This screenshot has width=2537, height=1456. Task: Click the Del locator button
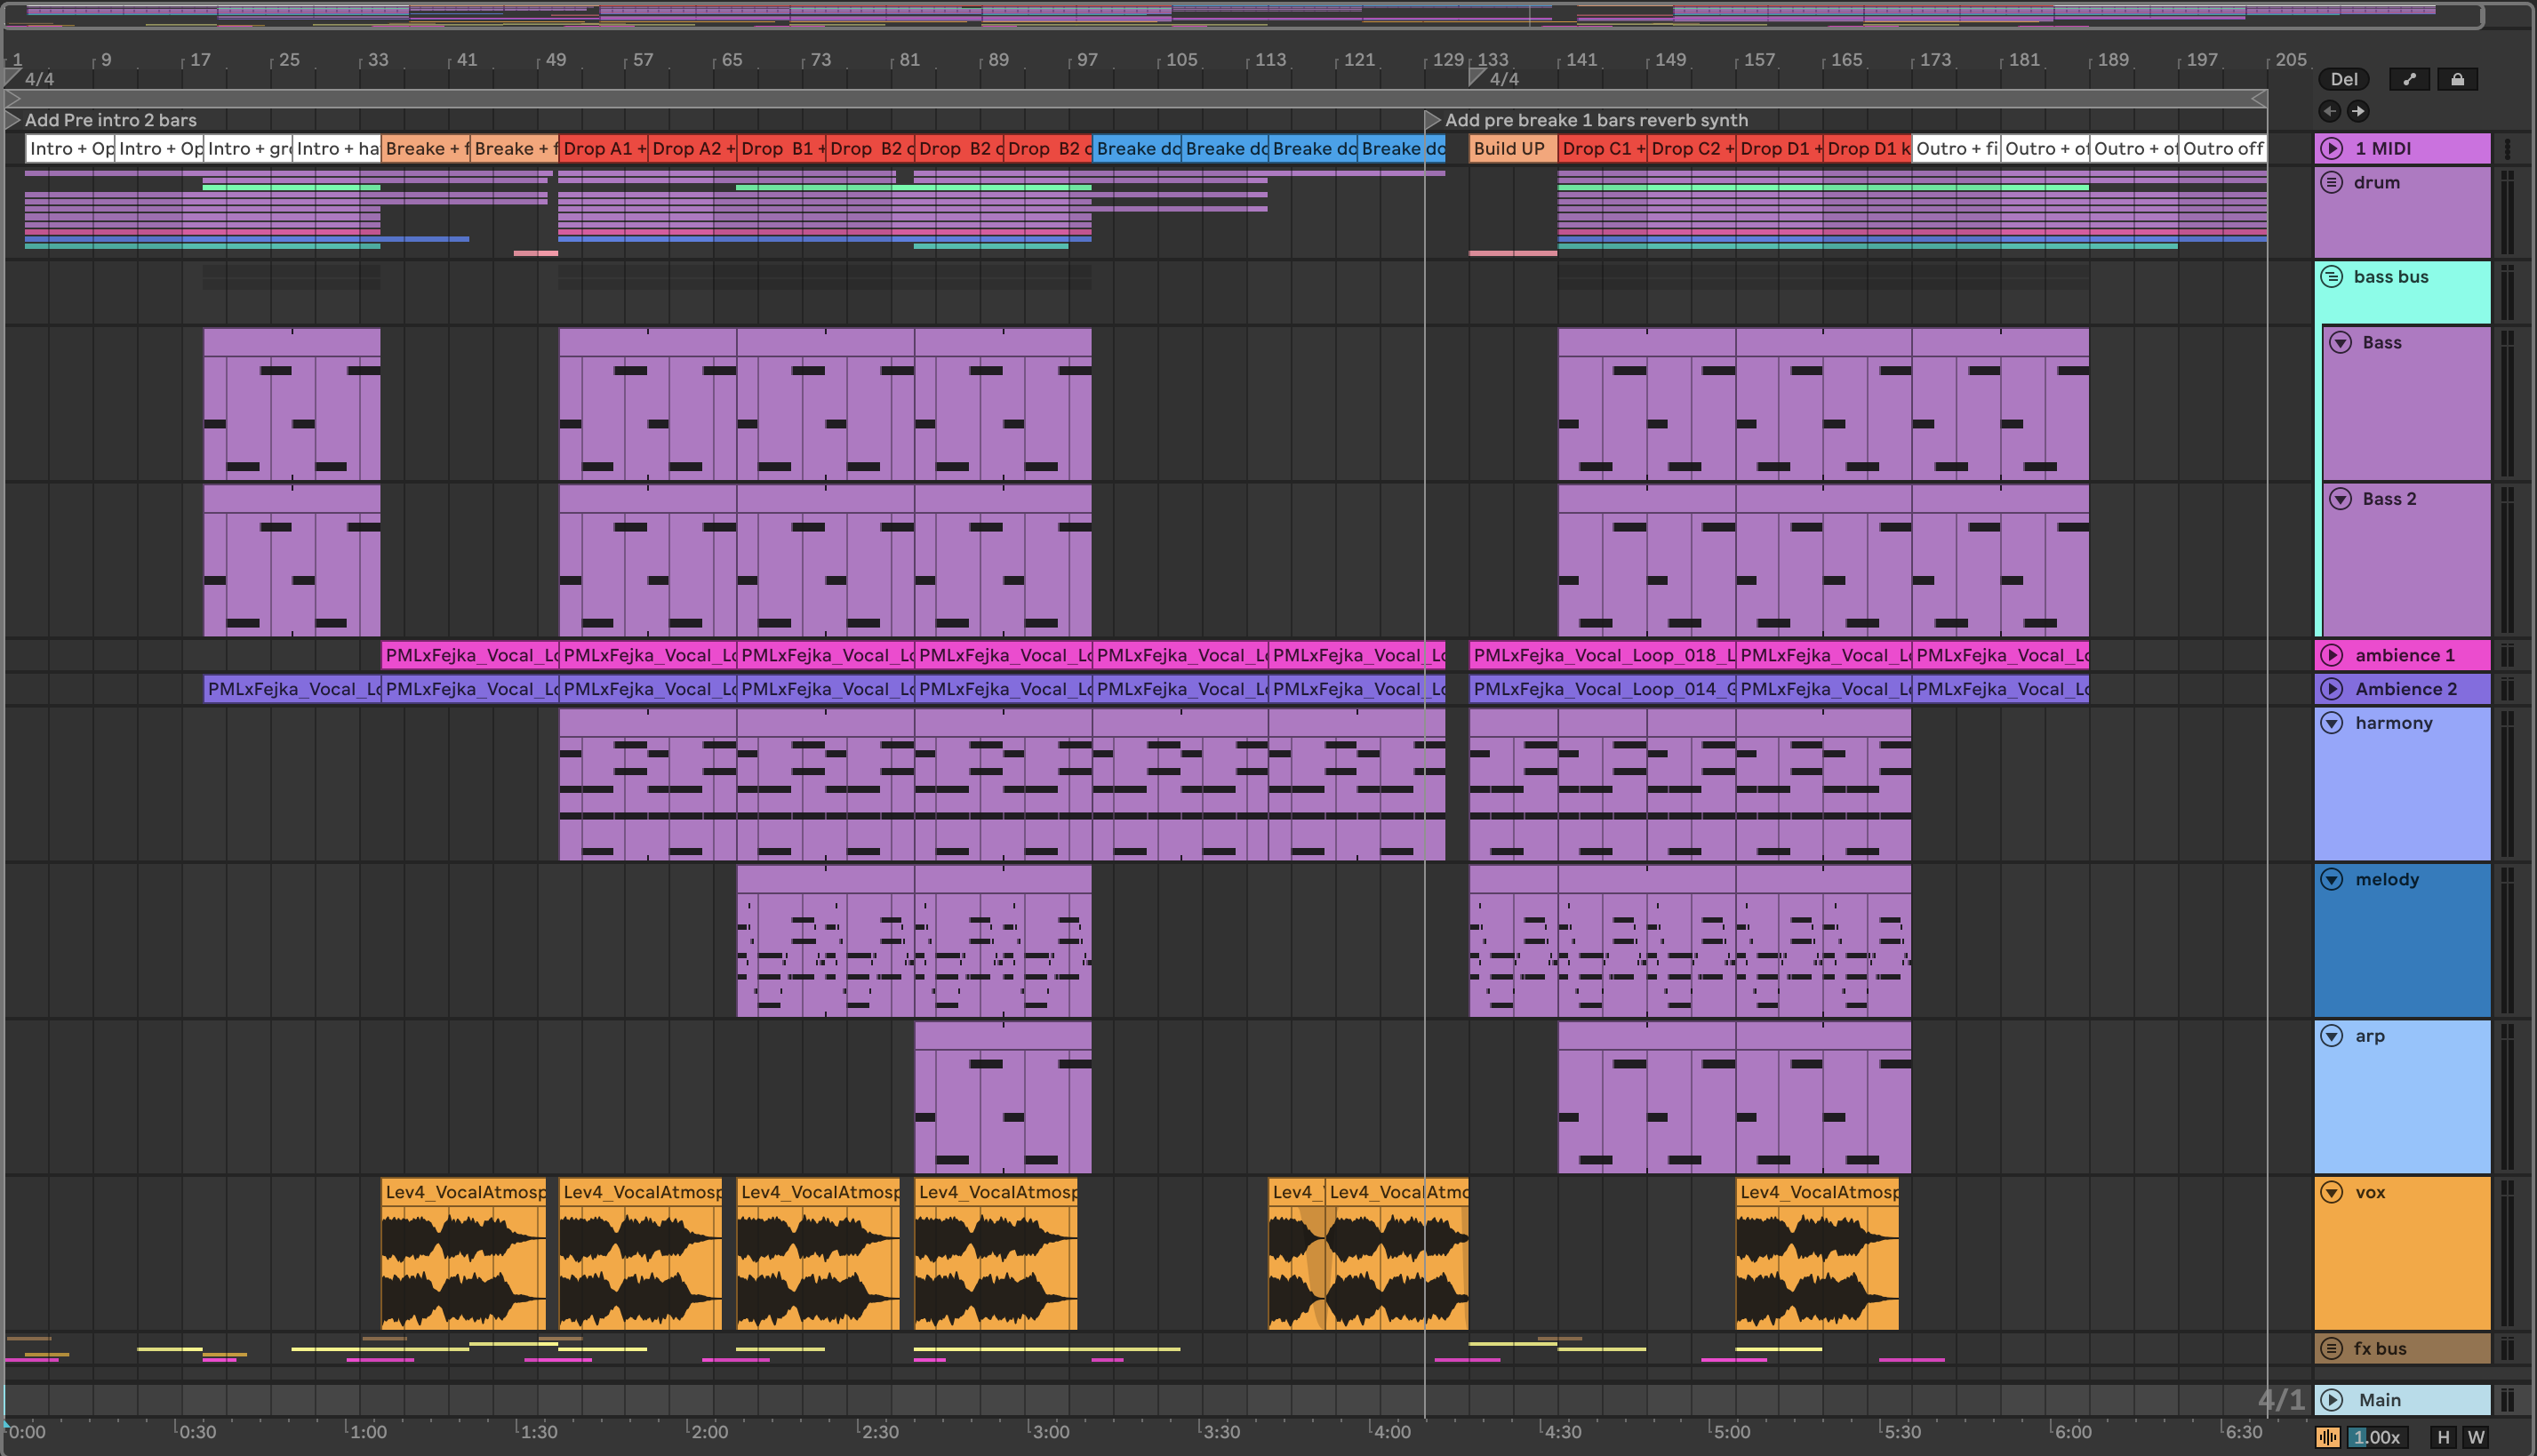2343,79
